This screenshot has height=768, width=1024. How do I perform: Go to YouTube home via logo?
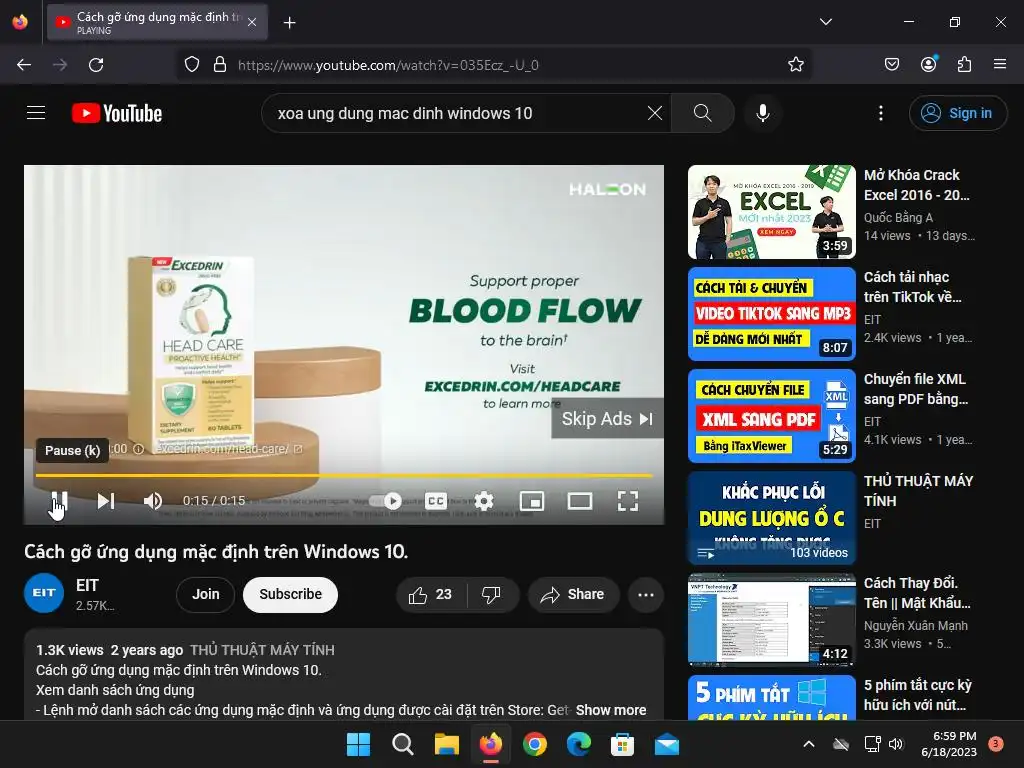(x=117, y=113)
